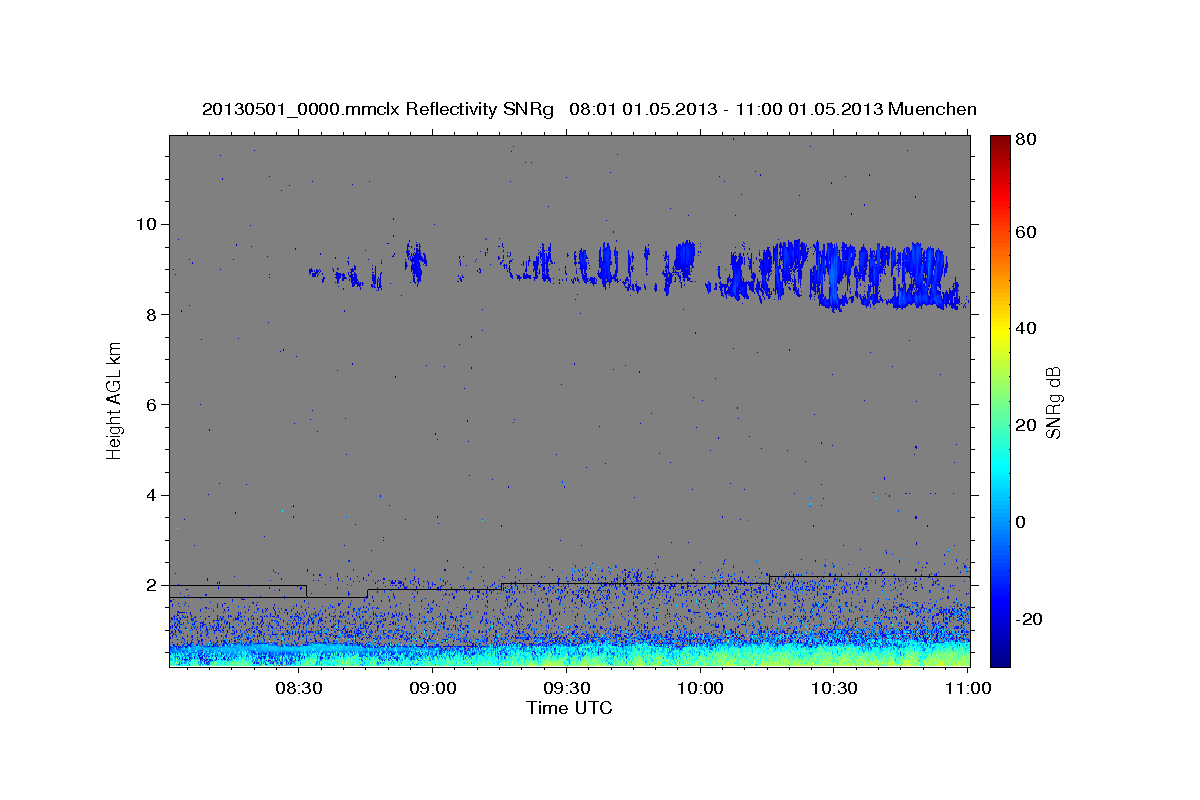The width and height of the screenshot is (1200, 800).
Task: Click the 09:30 time tick label
Action: pyautogui.click(x=567, y=688)
